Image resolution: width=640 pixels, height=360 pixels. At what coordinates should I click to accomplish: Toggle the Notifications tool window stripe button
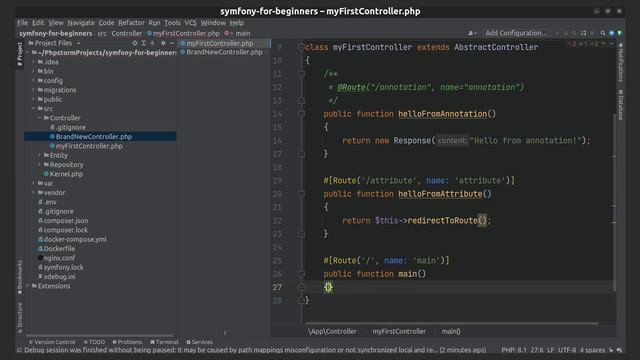(x=620, y=62)
